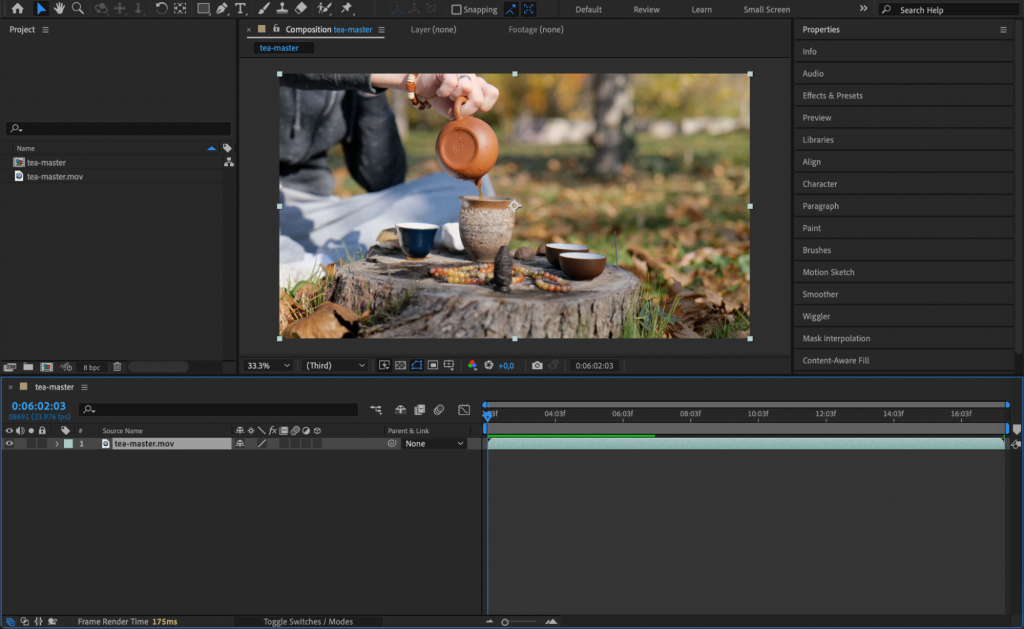1024x629 pixels.
Task: Select the Type tool
Action: [x=239, y=9]
